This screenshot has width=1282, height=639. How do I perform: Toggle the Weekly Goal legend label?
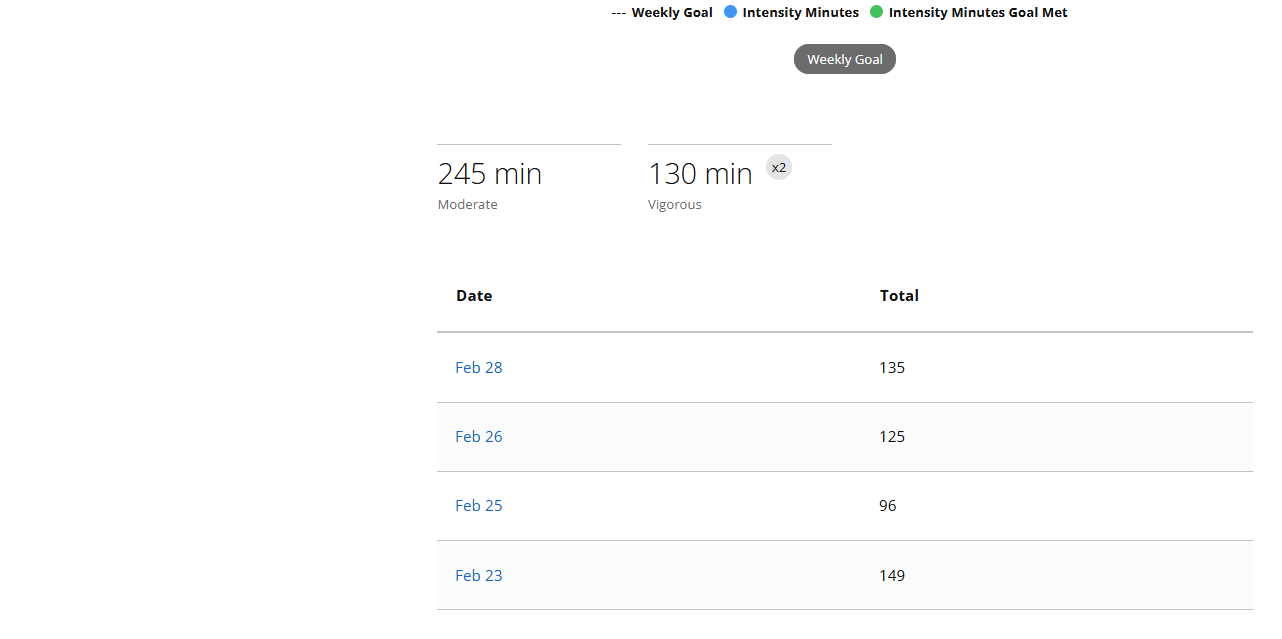(x=671, y=13)
